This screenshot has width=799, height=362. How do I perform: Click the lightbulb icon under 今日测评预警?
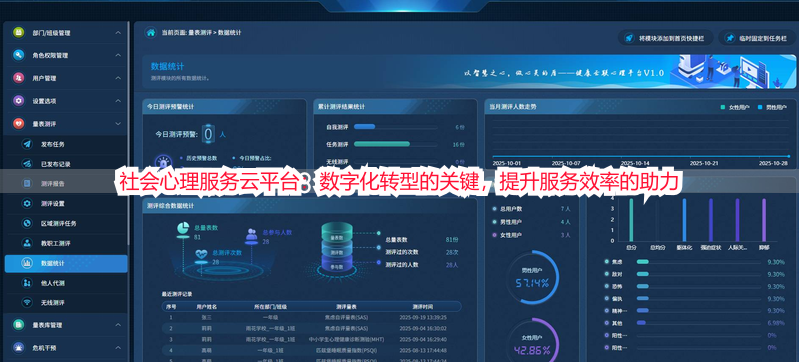pos(163,163)
